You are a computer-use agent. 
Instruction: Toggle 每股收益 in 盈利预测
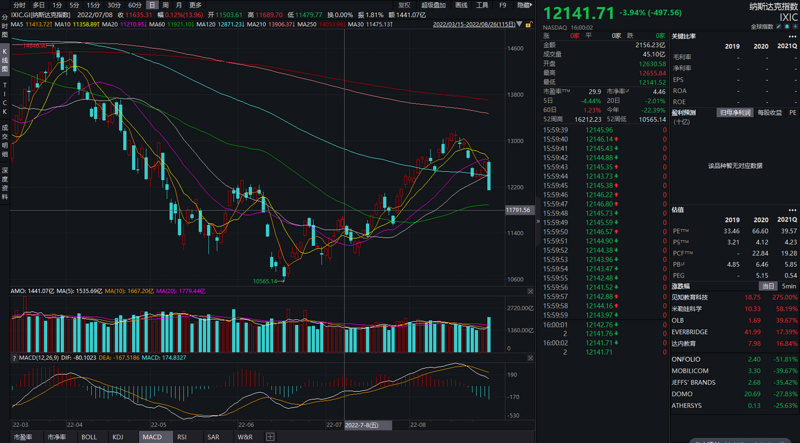[x=769, y=112]
